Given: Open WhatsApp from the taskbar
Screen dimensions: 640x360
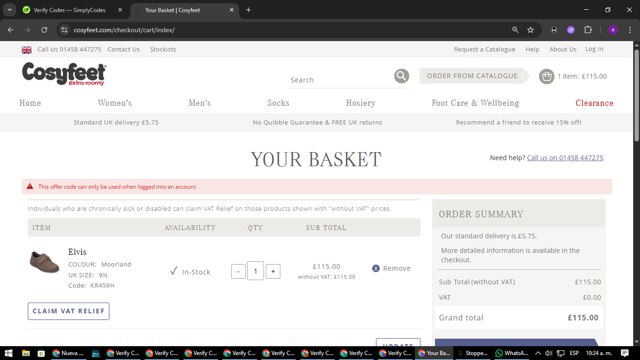Looking at the screenshot, I should coord(511,353).
